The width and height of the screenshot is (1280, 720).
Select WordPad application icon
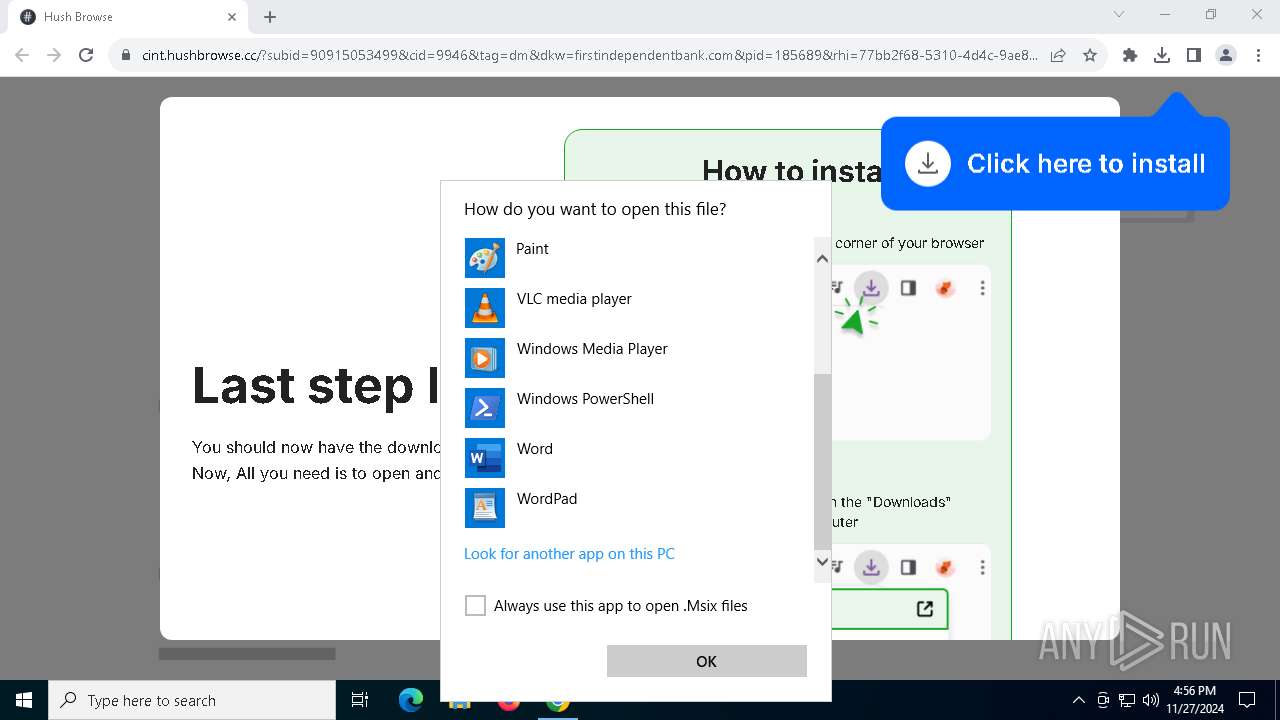coord(485,508)
